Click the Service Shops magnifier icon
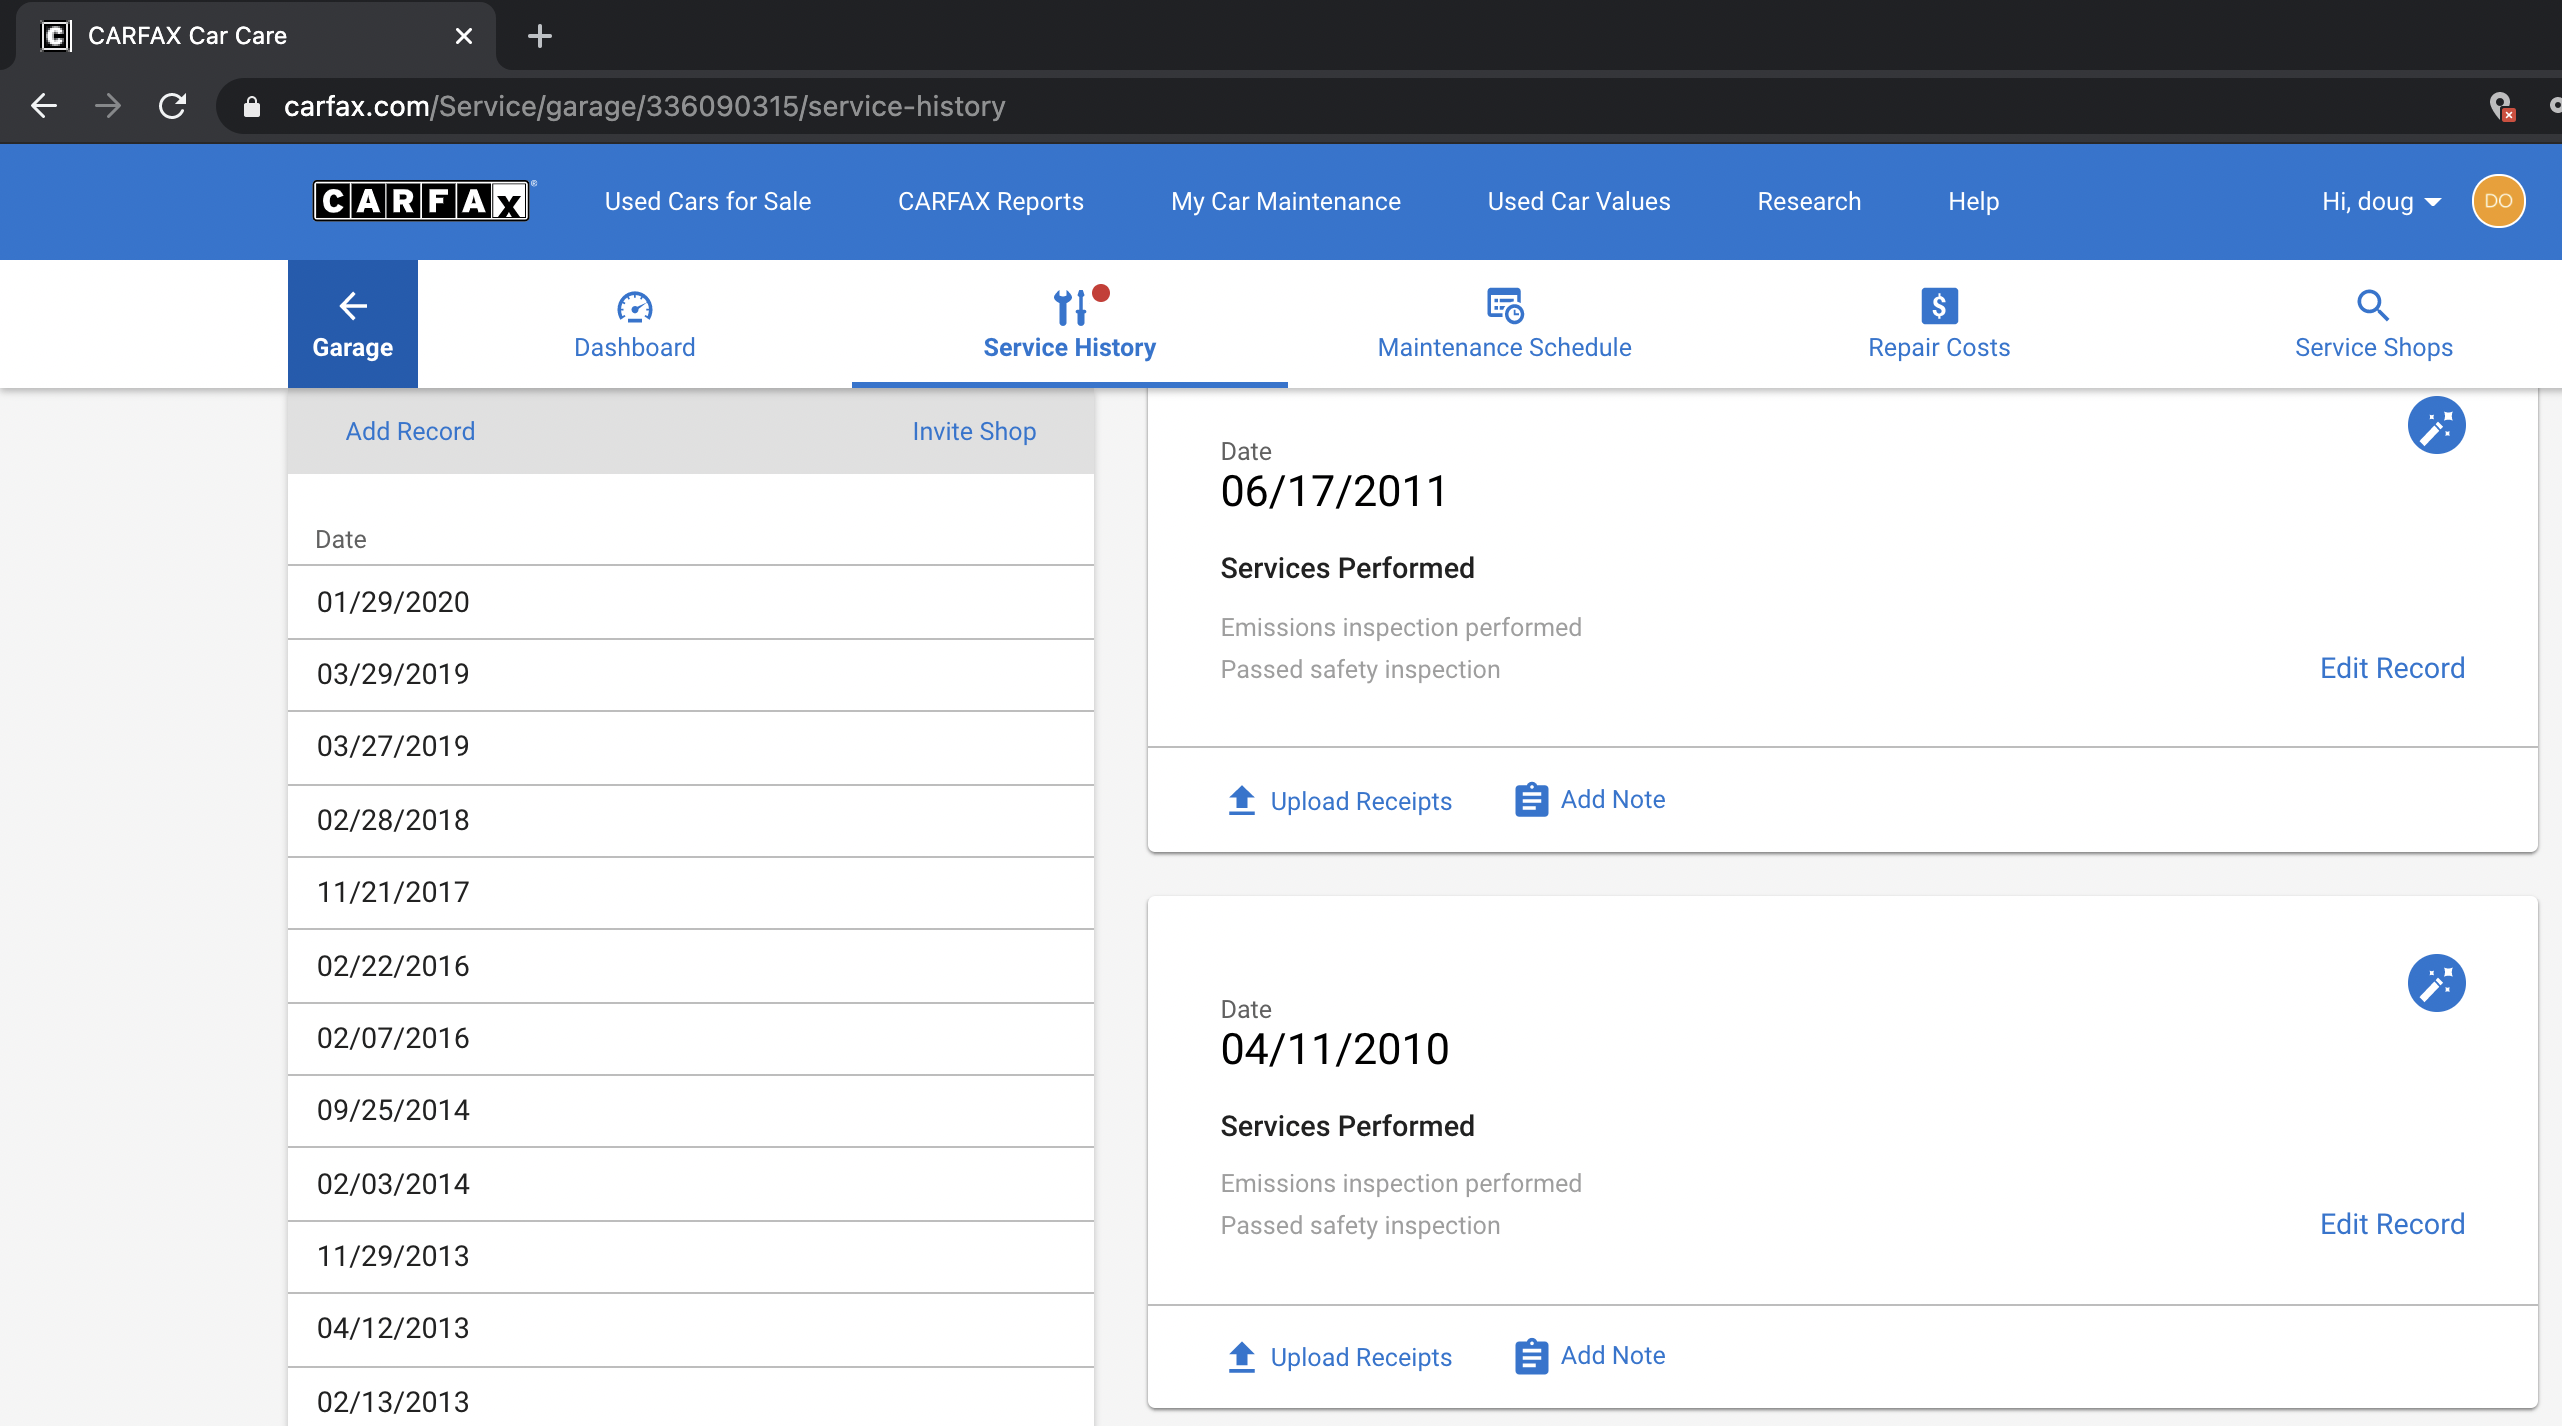 pyautogui.click(x=2373, y=304)
